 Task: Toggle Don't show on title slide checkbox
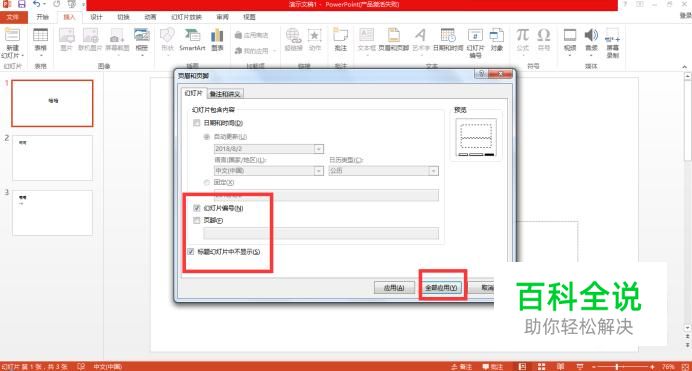pyautogui.click(x=191, y=251)
